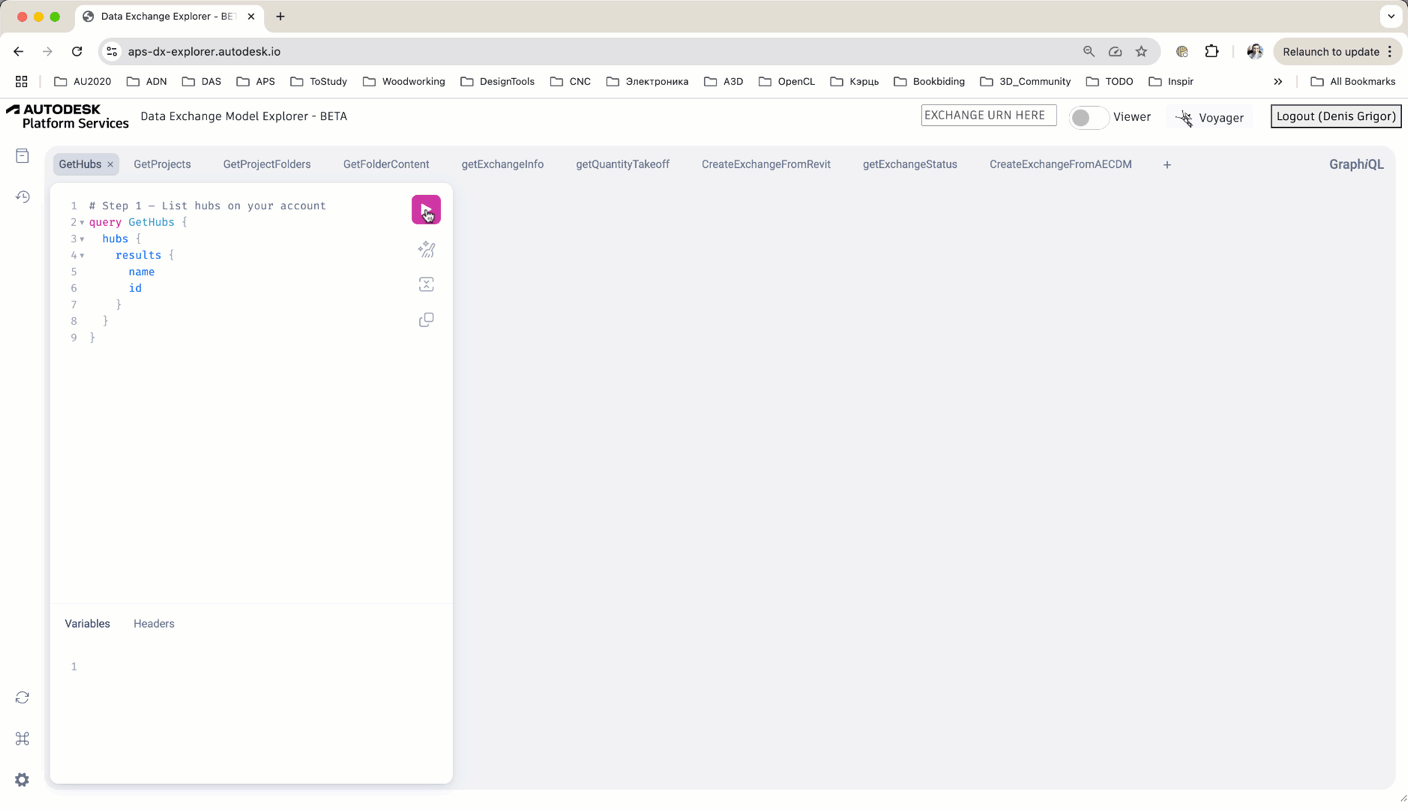Screen dimensions: 1408x810
Task: Open the Extensions puzzle icon
Action: 1212,52
